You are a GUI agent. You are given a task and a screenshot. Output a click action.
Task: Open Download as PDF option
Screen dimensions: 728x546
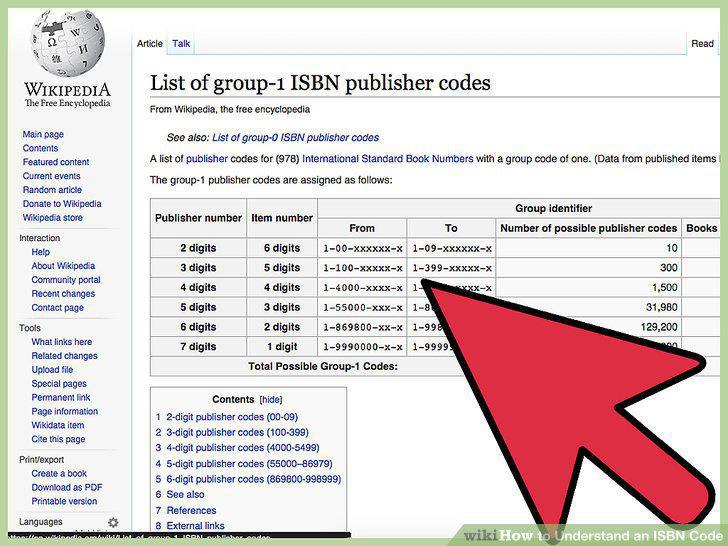(67, 488)
